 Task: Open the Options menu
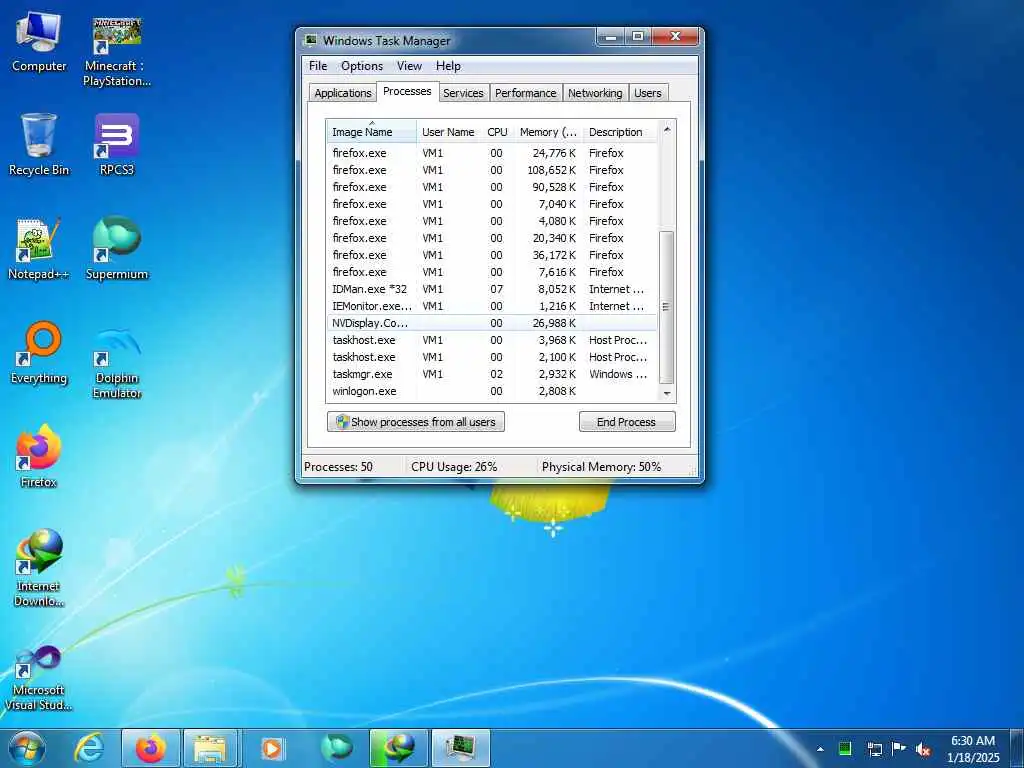click(x=362, y=66)
